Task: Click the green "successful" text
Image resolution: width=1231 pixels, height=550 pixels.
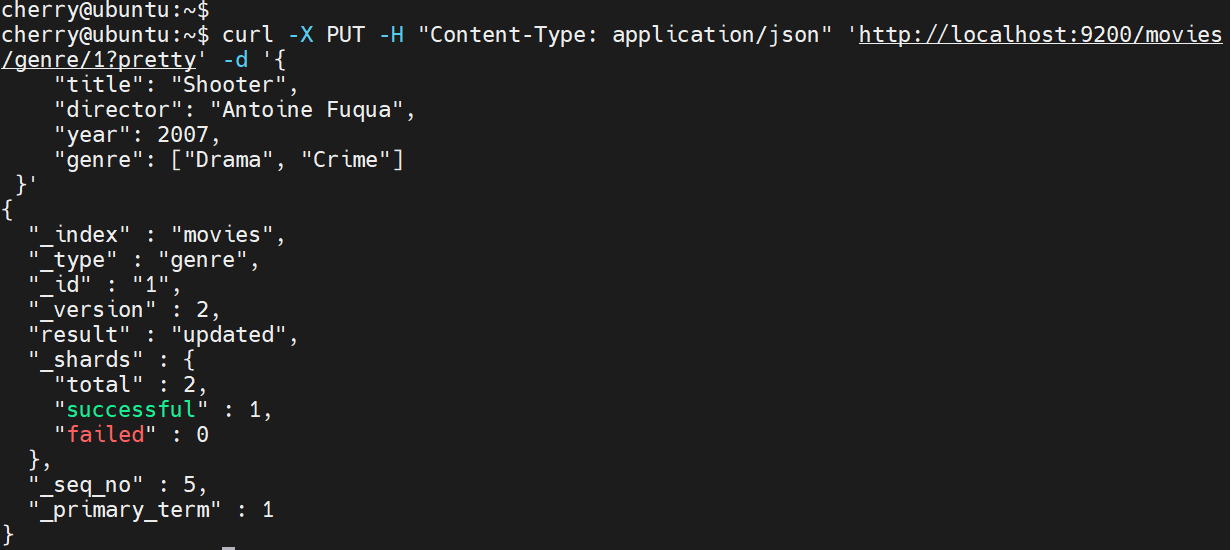Action: 131,410
